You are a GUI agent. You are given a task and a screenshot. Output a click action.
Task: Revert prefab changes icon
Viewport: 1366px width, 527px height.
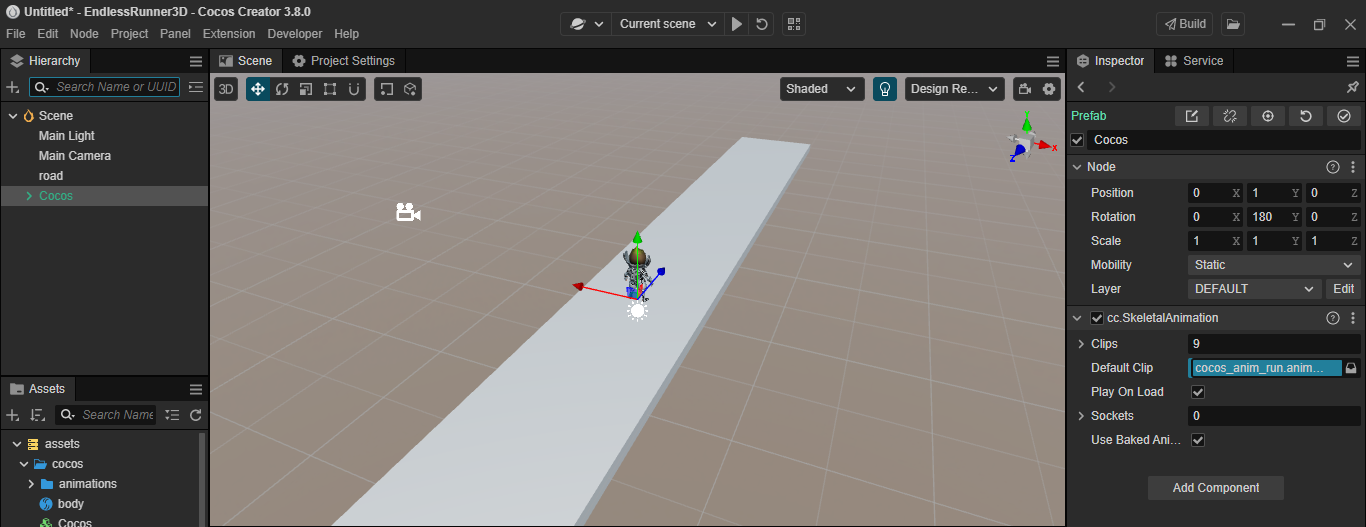[1306, 116]
